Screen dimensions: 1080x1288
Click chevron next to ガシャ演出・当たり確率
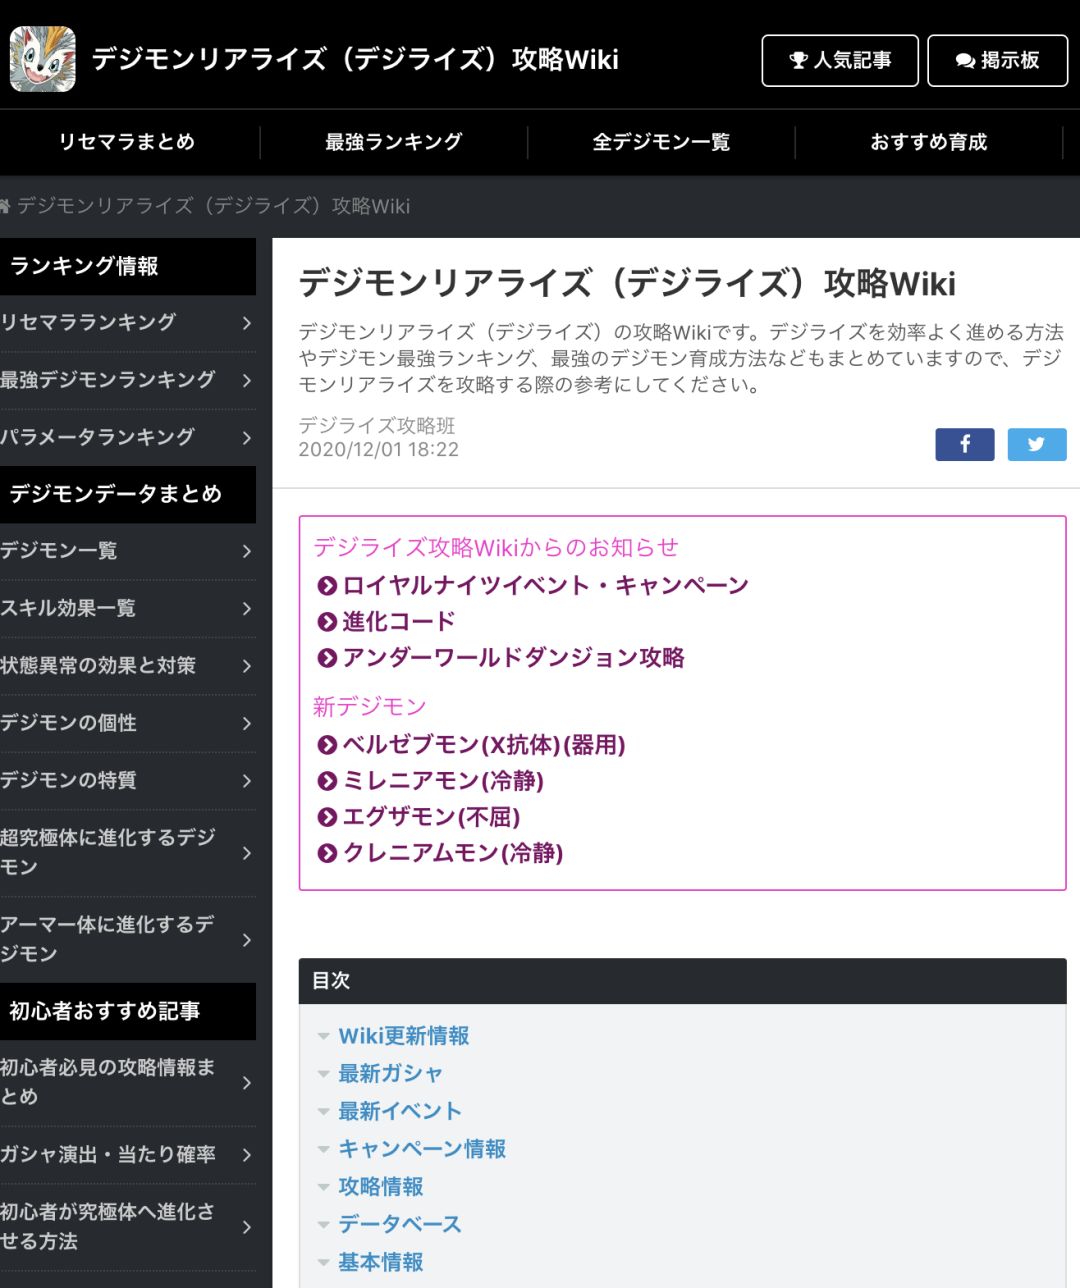pyautogui.click(x=246, y=1155)
